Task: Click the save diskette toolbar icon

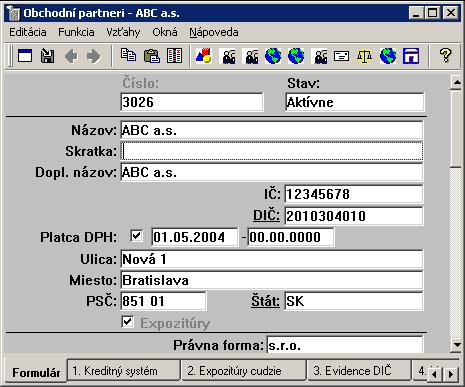Action: (48, 56)
